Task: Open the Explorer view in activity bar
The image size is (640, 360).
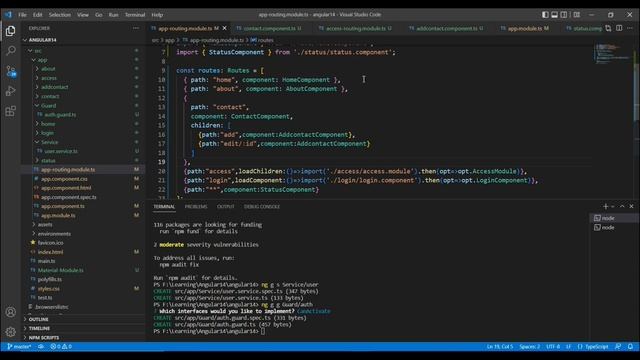Action: coord(11,31)
